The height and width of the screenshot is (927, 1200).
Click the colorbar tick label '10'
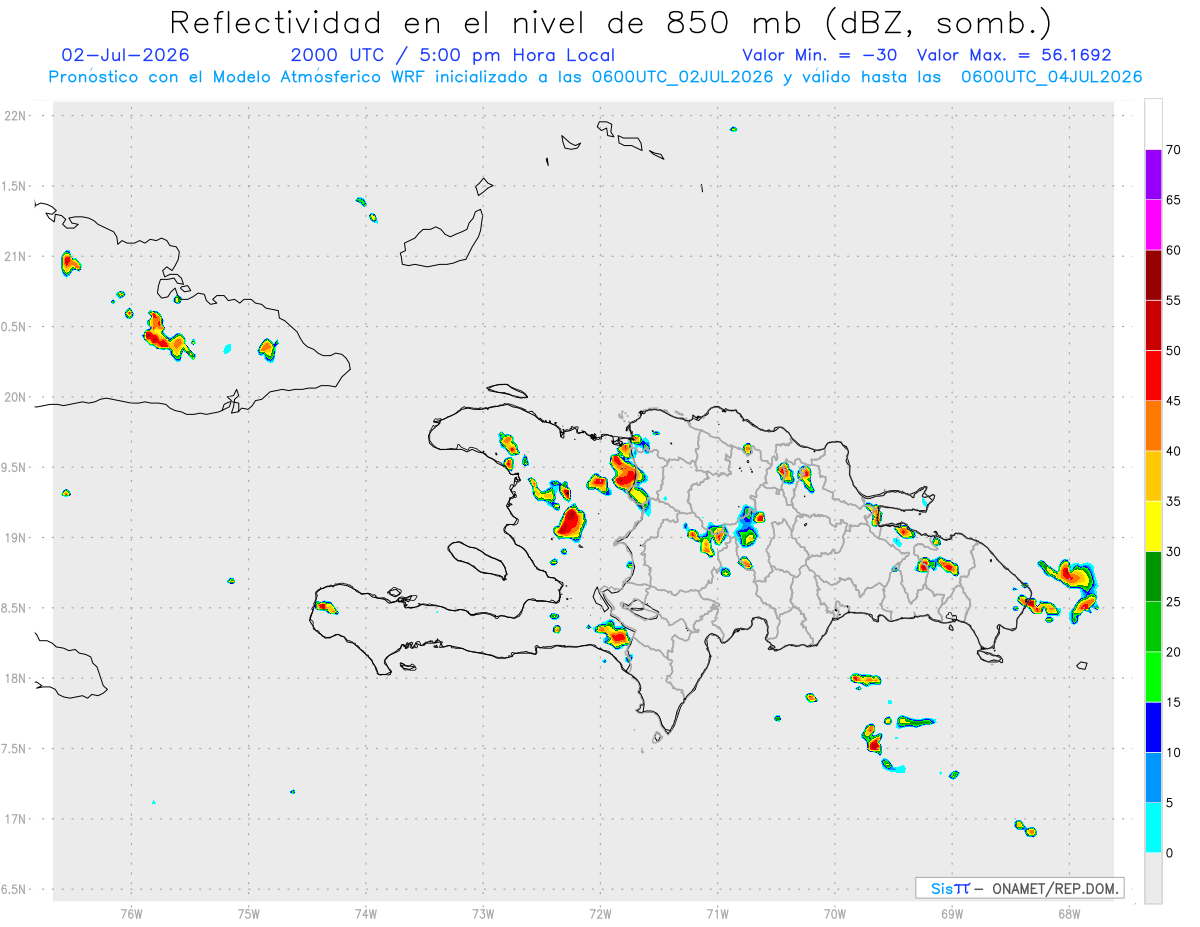click(x=1174, y=752)
